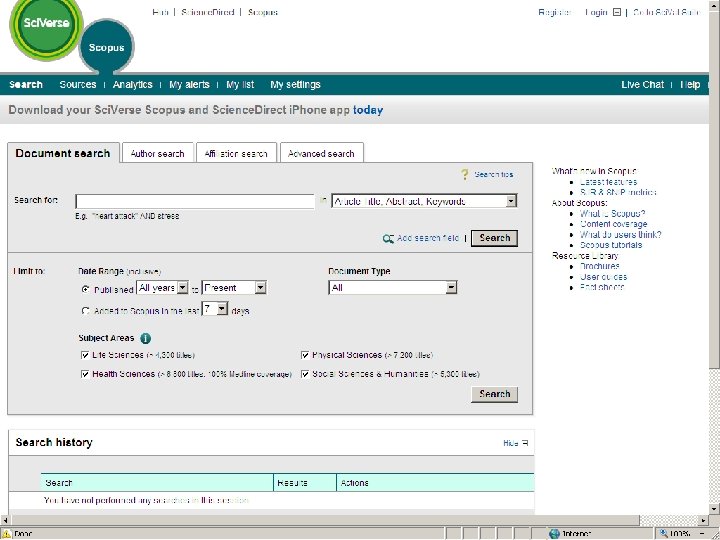Click the Internet zone globe icon in status bar
Viewport: 720px width, 540px height.
(x=554, y=534)
